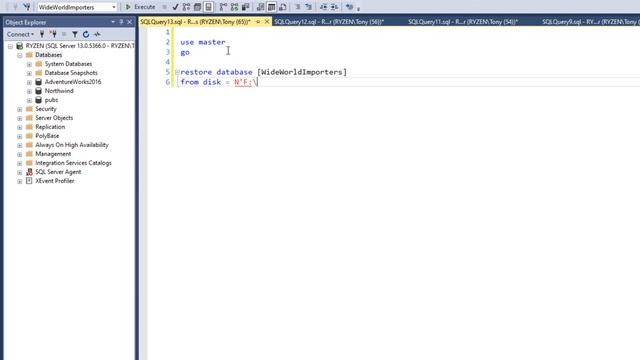
Task: Select the pubs database
Action: pyautogui.click(x=51, y=100)
